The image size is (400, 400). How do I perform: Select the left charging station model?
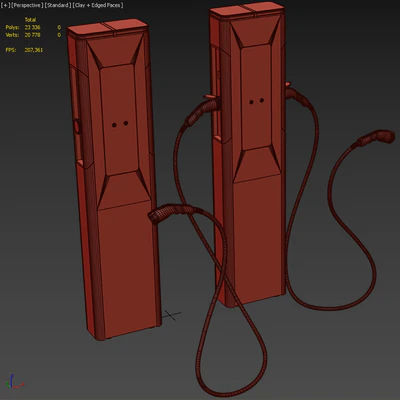pos(113,180)
